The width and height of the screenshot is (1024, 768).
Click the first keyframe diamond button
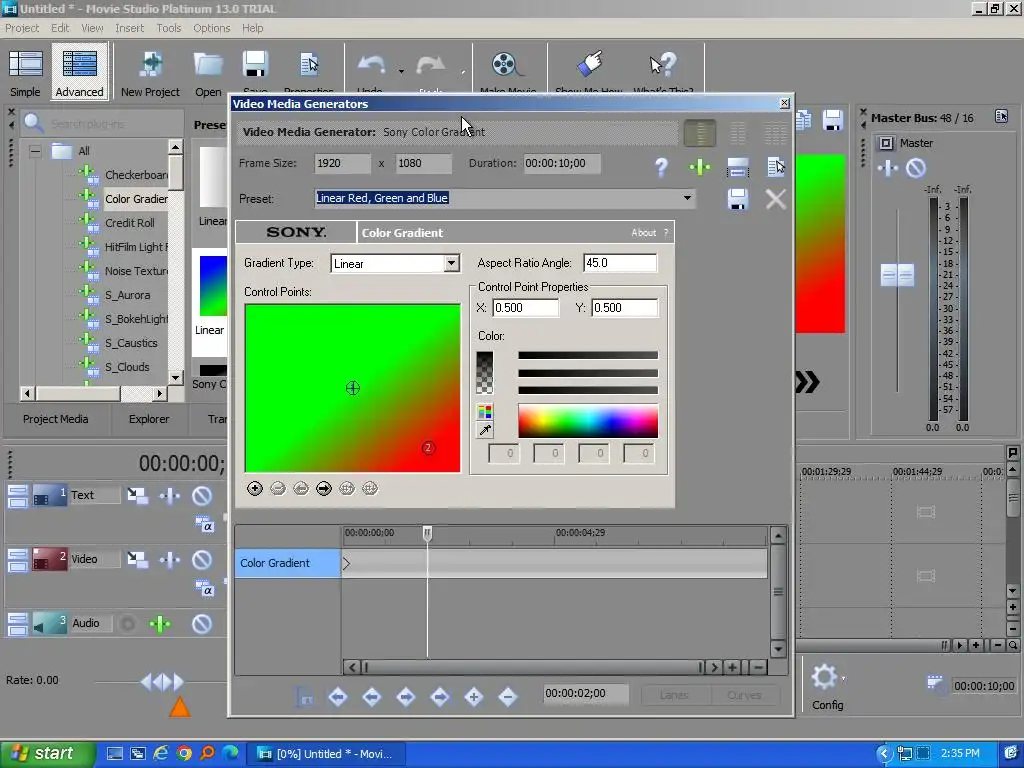tap(338, 697)
